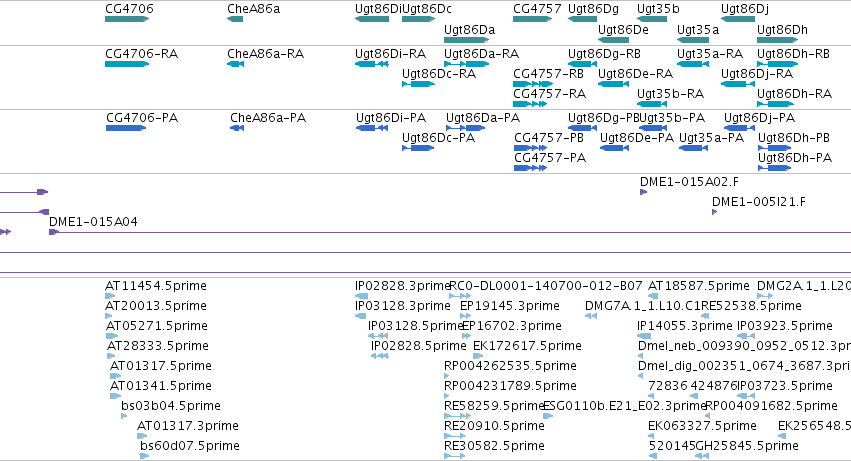Viewport: 851px width, 461px height.
Task: Click the Ugt86De gene label
Action: click(x=623, y=30)
